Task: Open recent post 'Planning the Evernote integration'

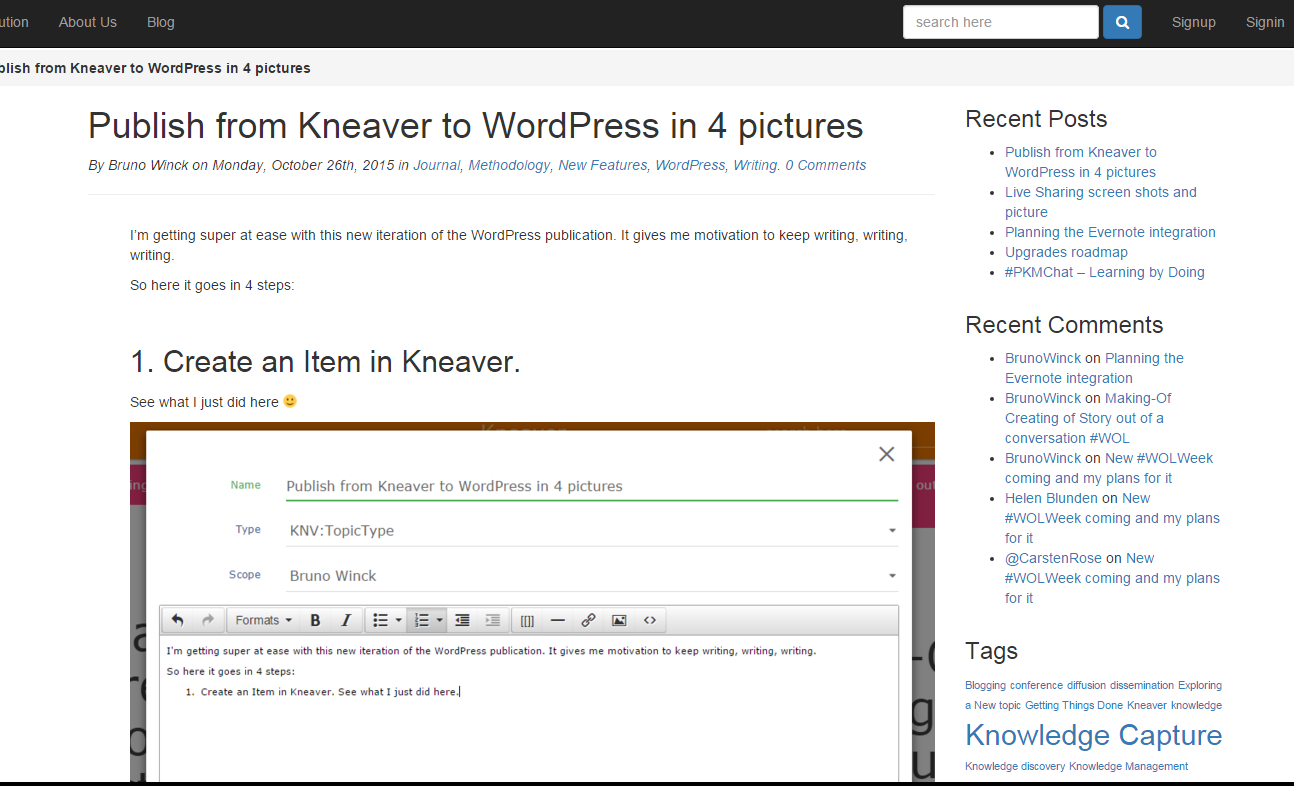Action: 1110,232
